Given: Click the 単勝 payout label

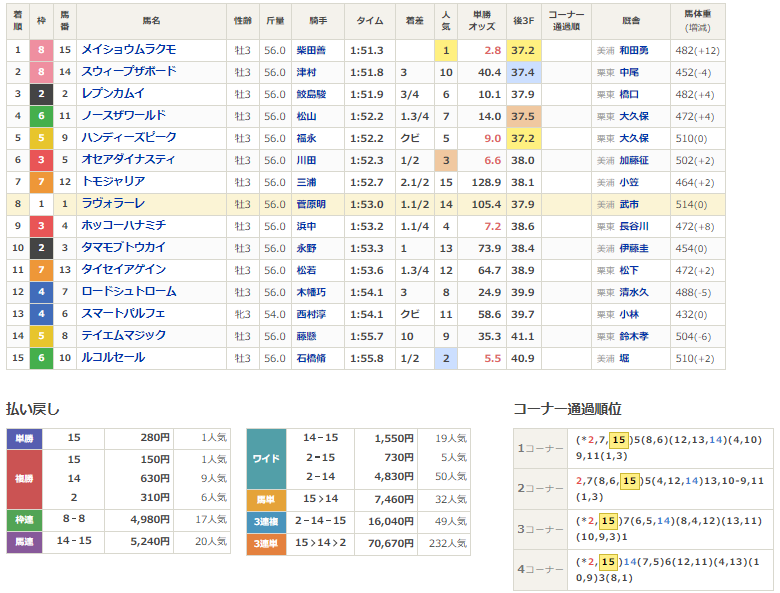Looking at the screenshot, I should (24, 438).
